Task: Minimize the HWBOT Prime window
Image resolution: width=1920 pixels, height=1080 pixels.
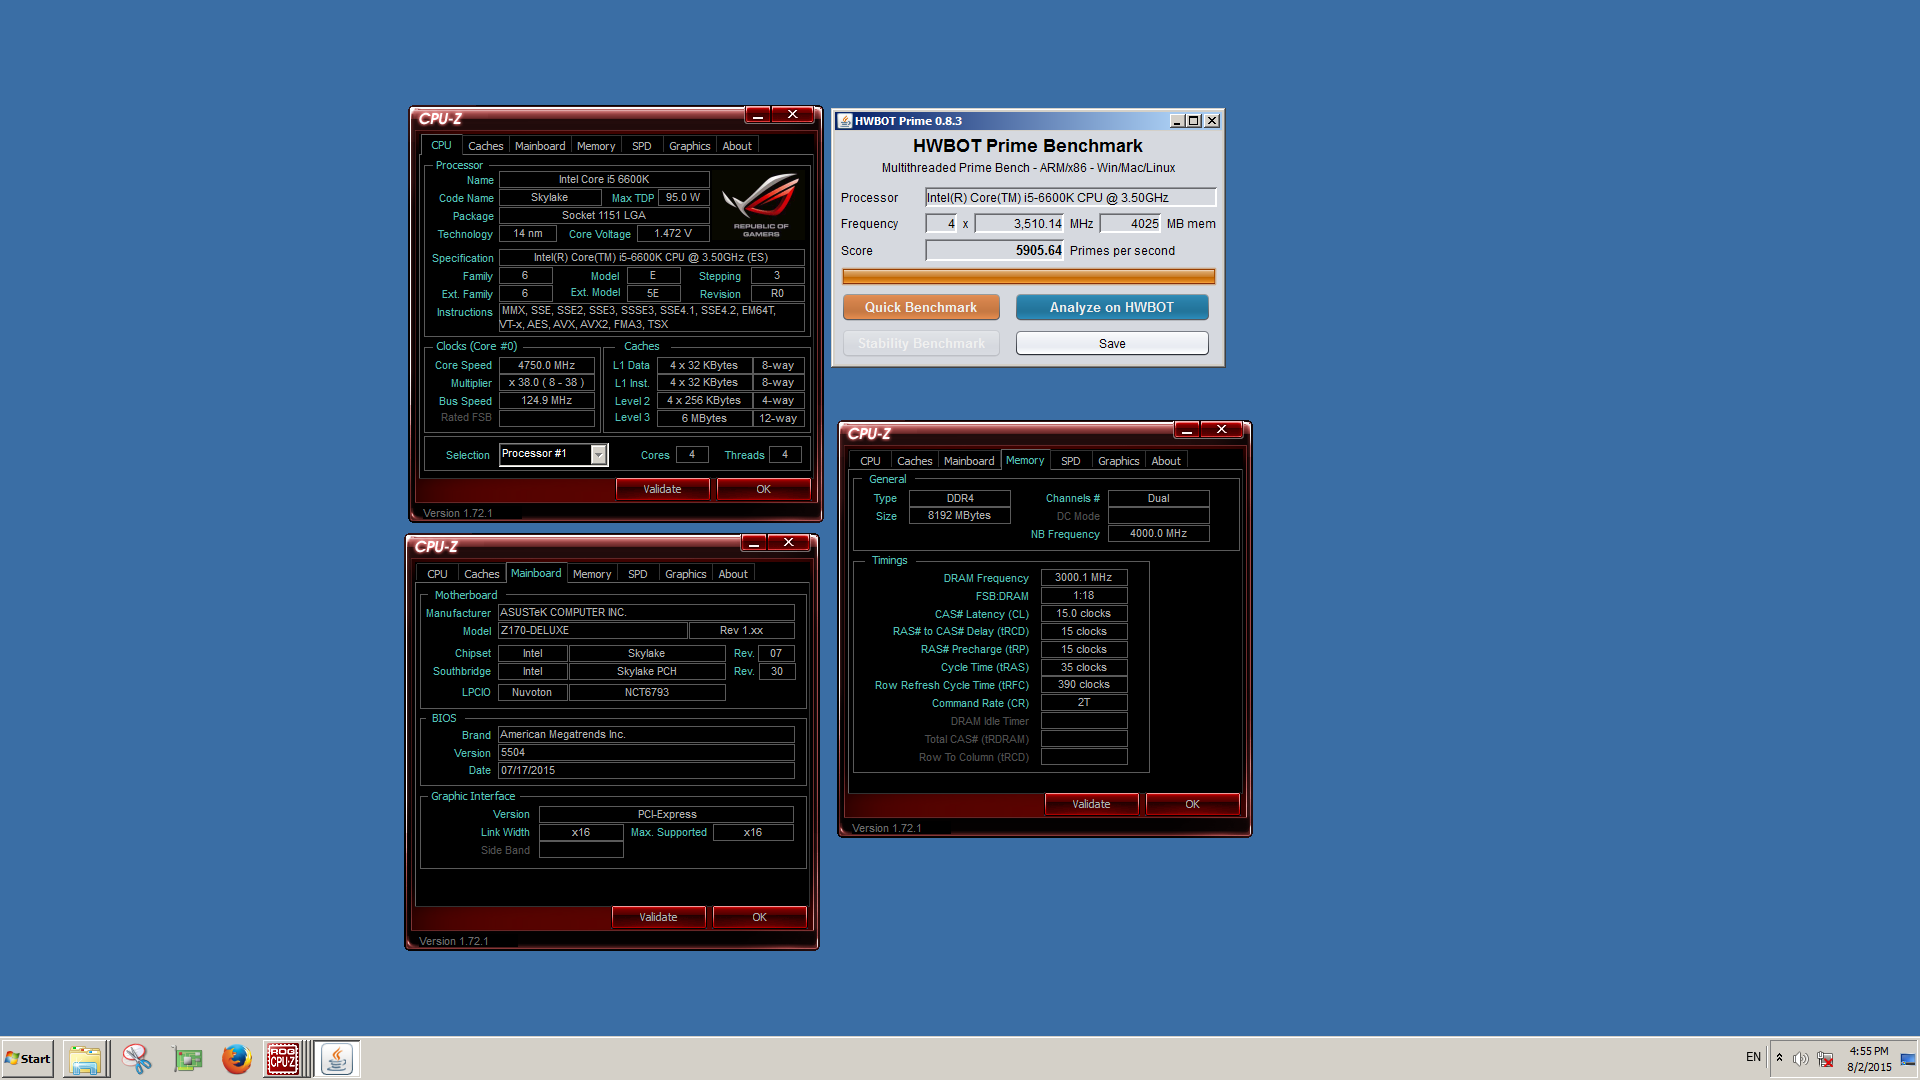Action: (1177, 121)
